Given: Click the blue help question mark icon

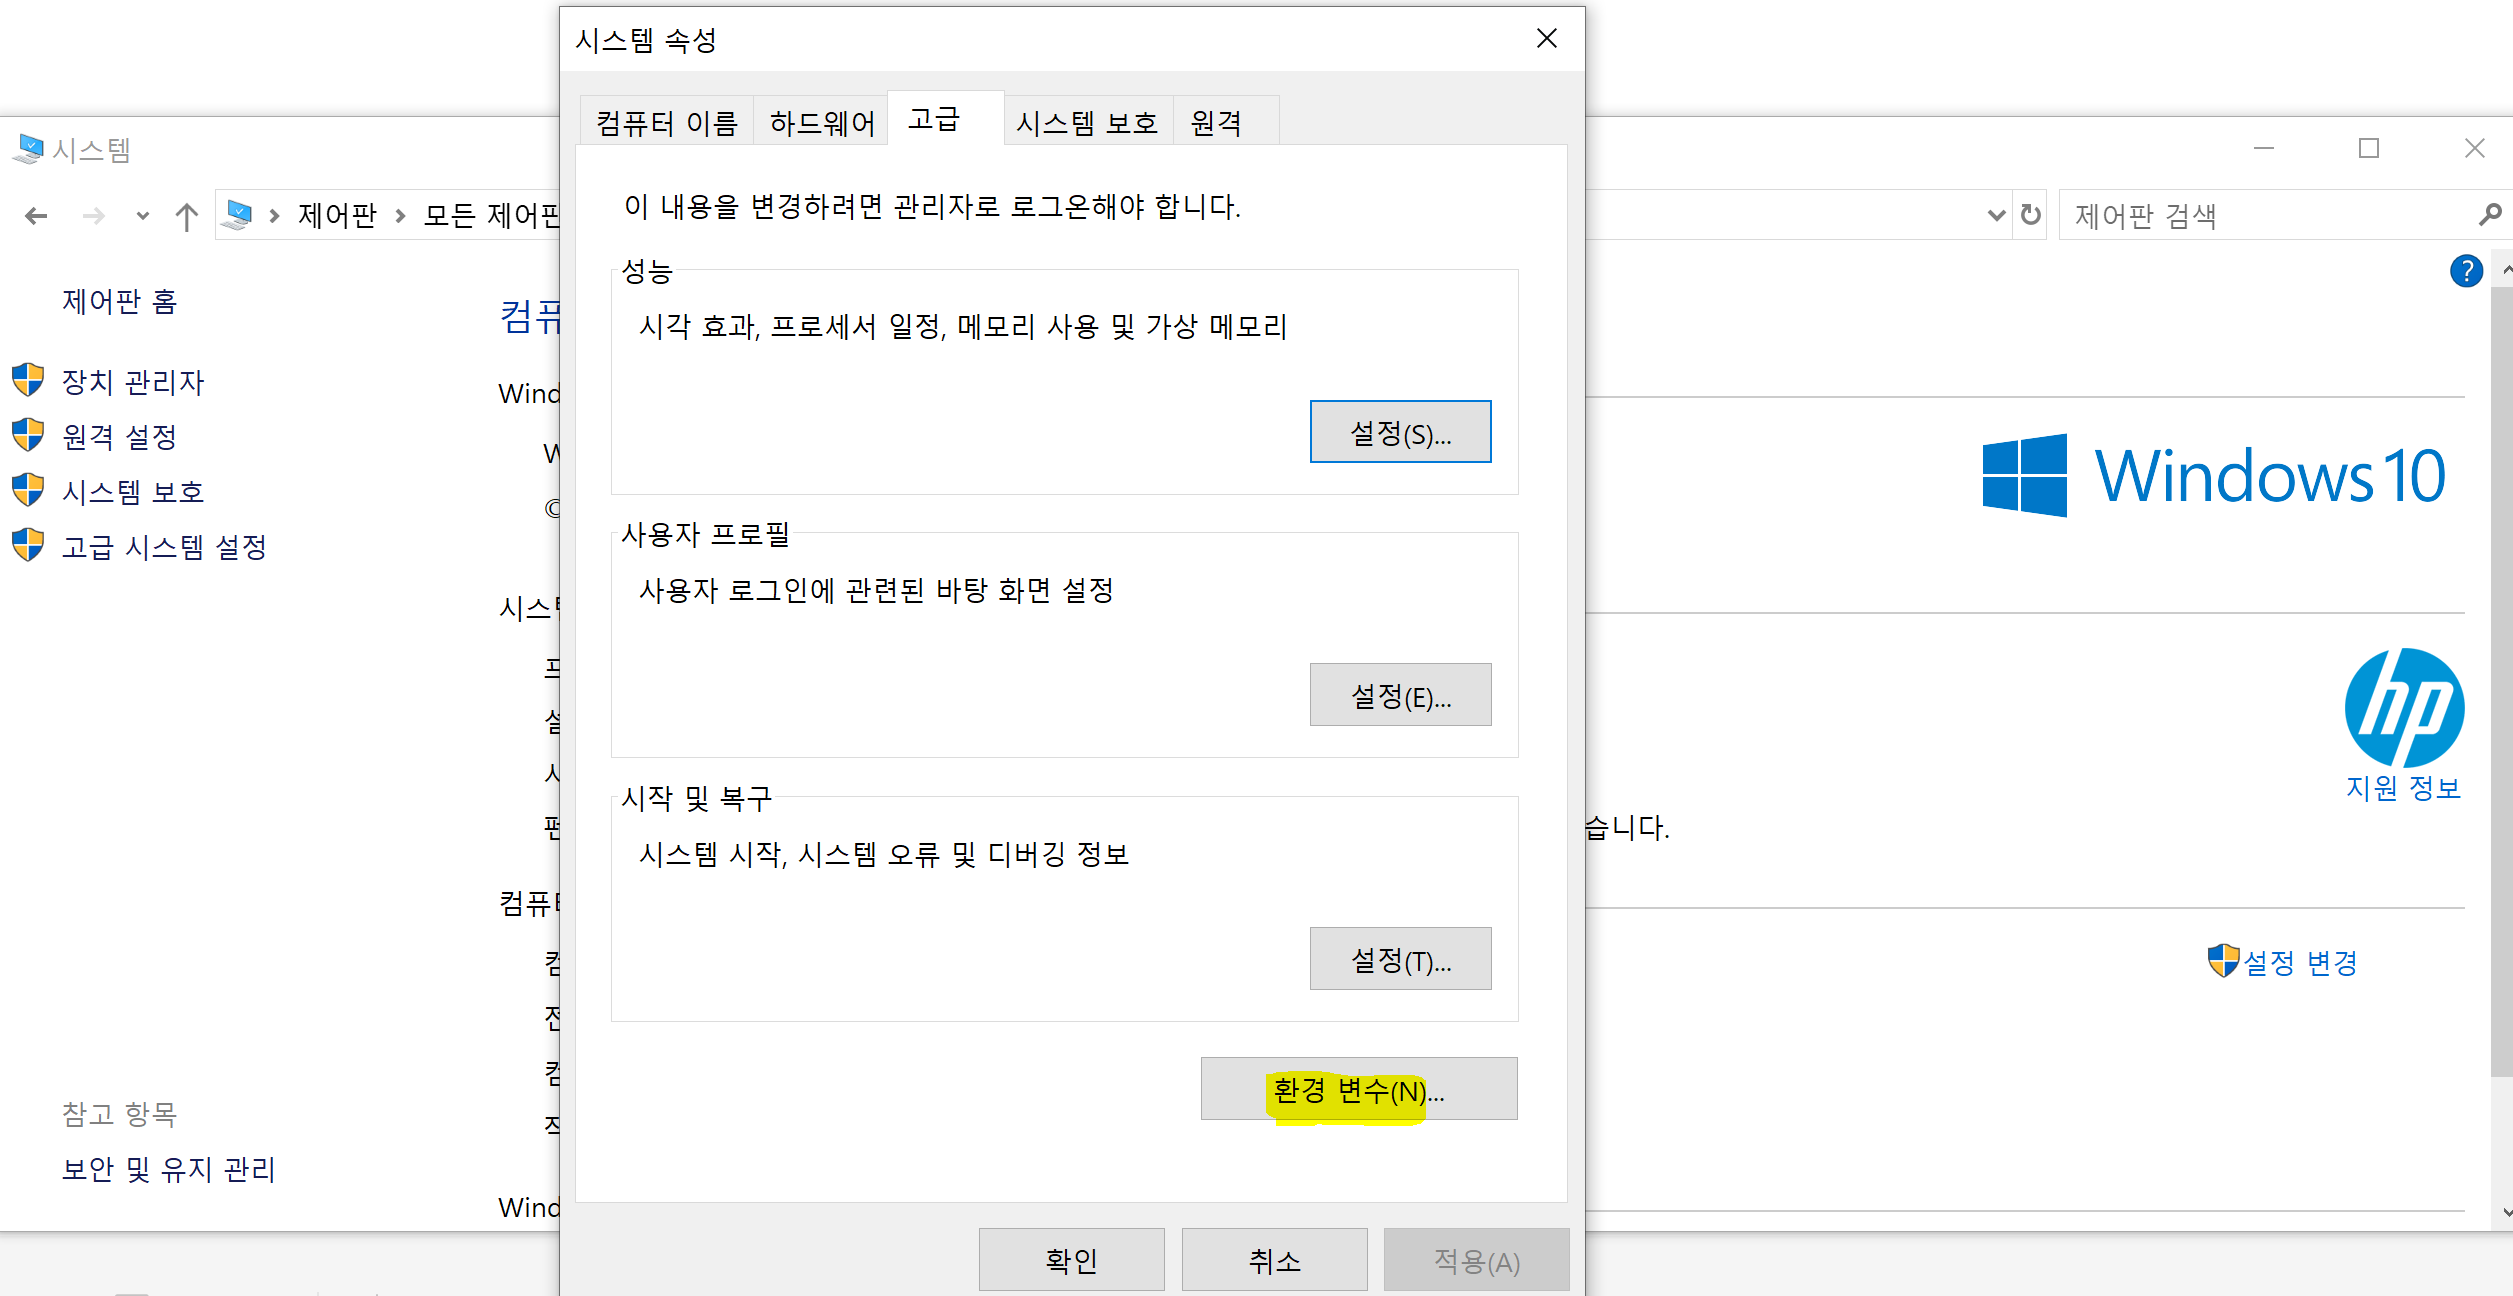Looking at the screenshot, I should click(x=2465, y=271).
